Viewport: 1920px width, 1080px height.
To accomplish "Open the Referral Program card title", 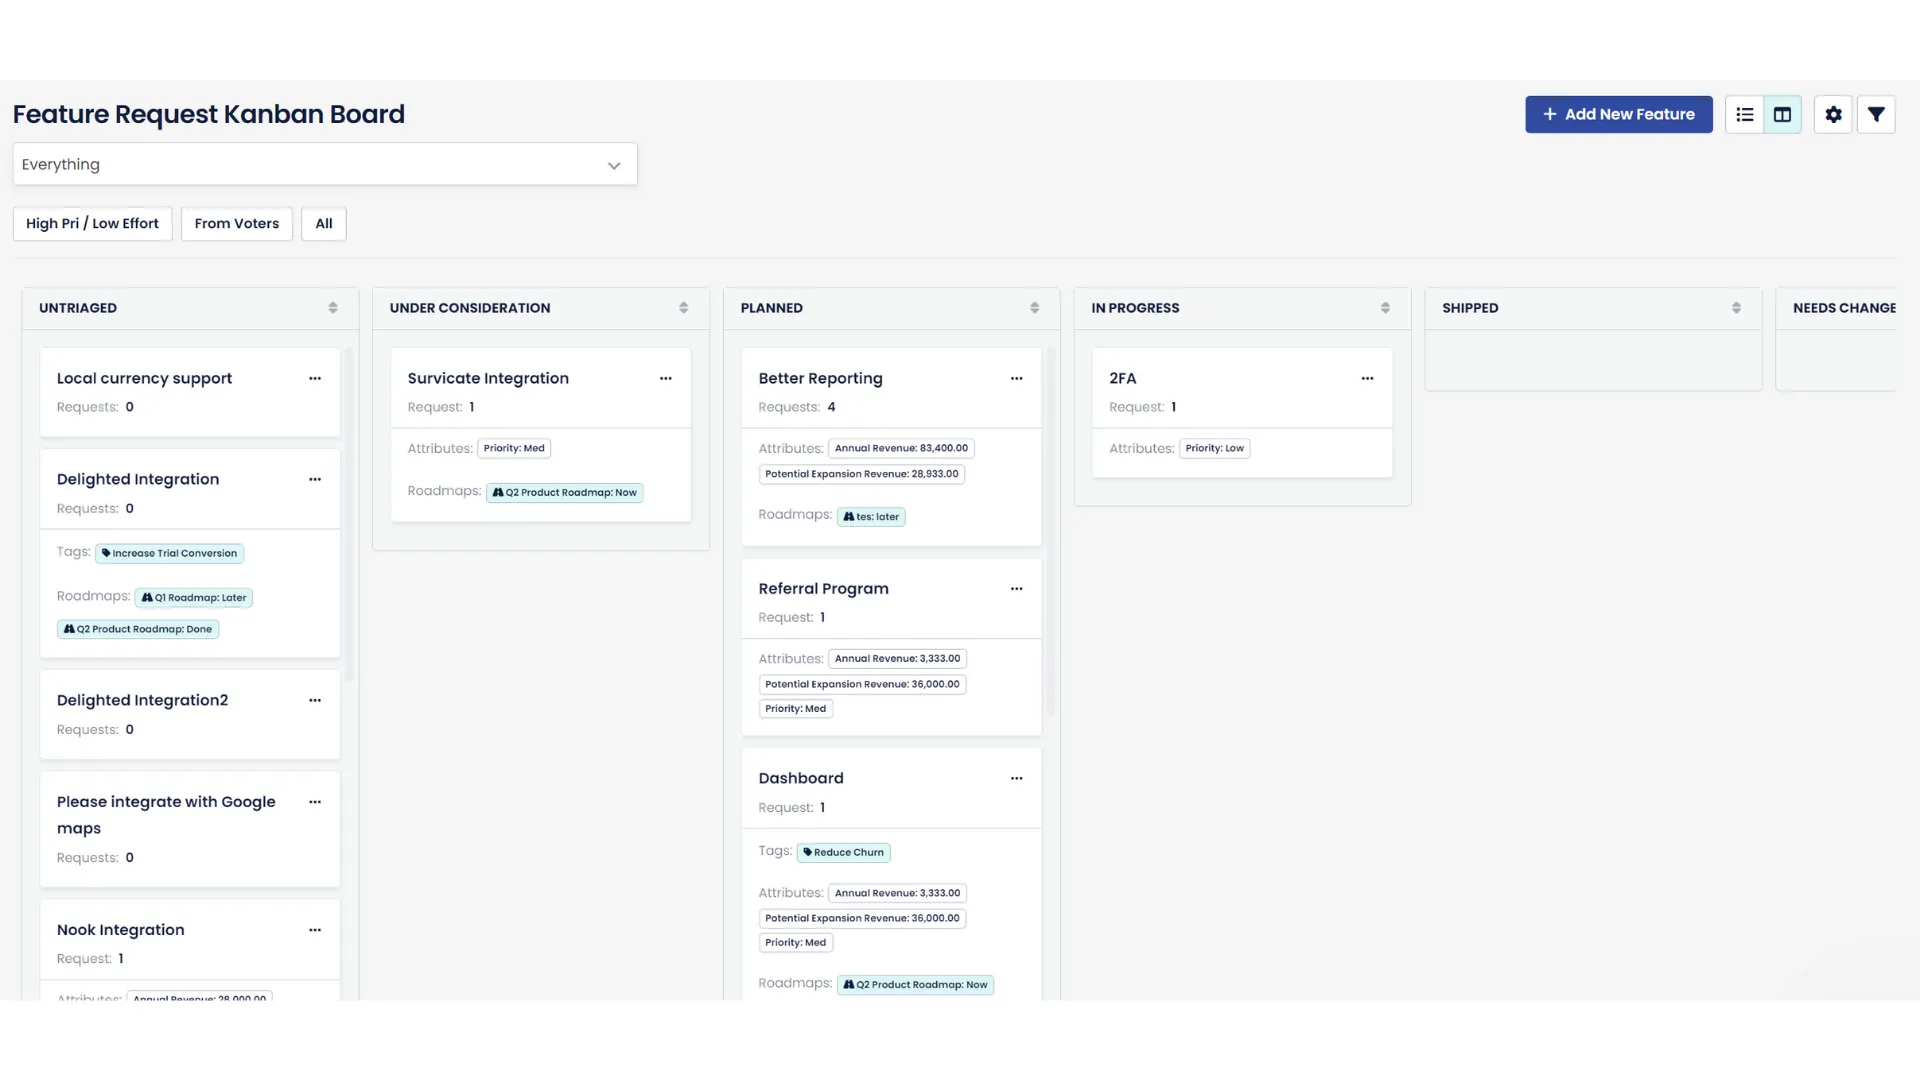I will (x=823, y=589).
